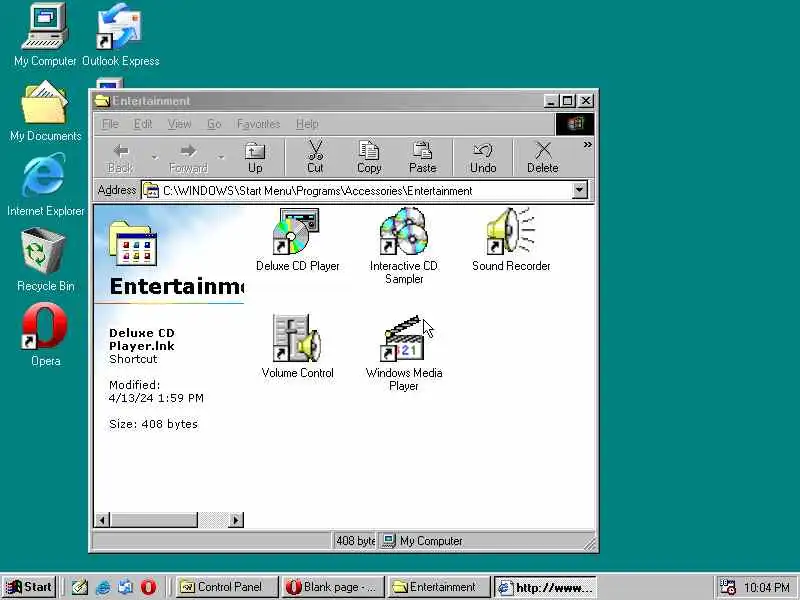The image size is (800, 600).
Task: Expand the Forward history dropdown arrow
Action: pyautogui.click(x=221, y=158)
